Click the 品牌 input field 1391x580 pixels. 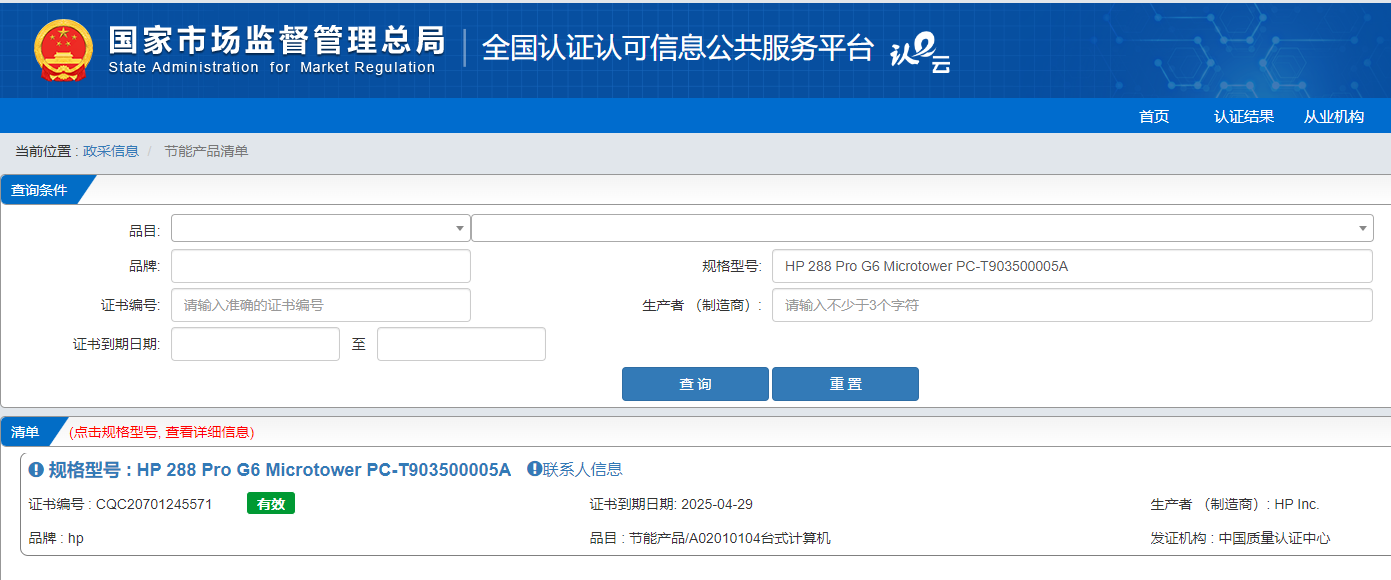click(x=321, y=266)
